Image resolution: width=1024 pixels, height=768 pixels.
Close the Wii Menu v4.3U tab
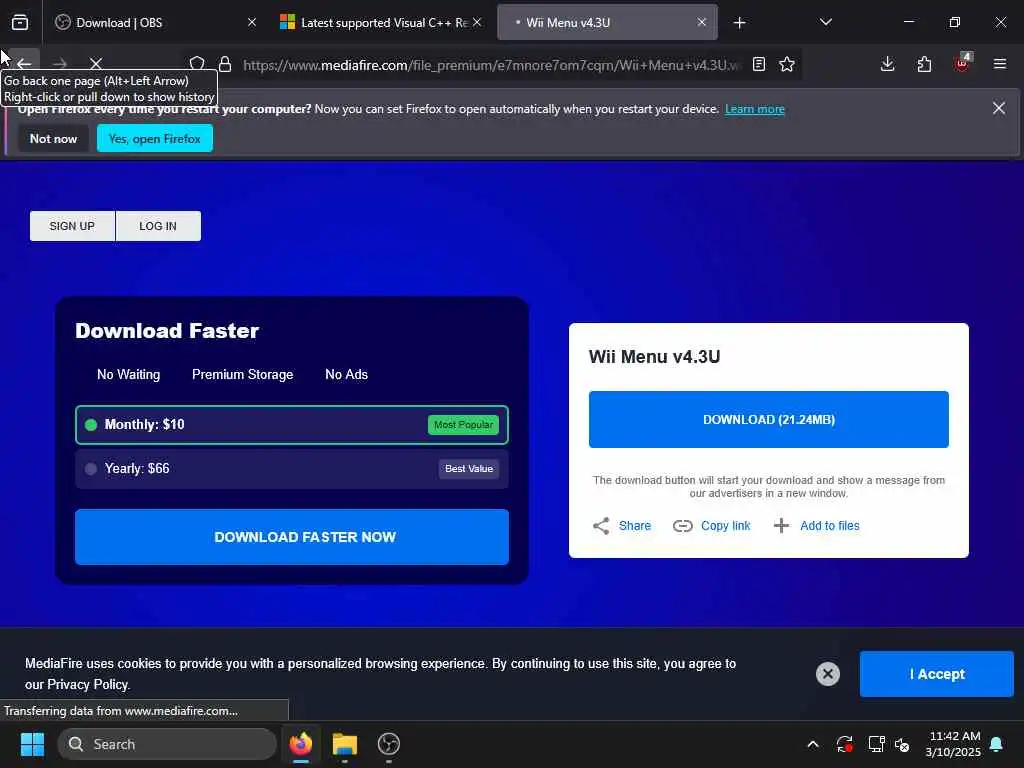pos(701,22)
